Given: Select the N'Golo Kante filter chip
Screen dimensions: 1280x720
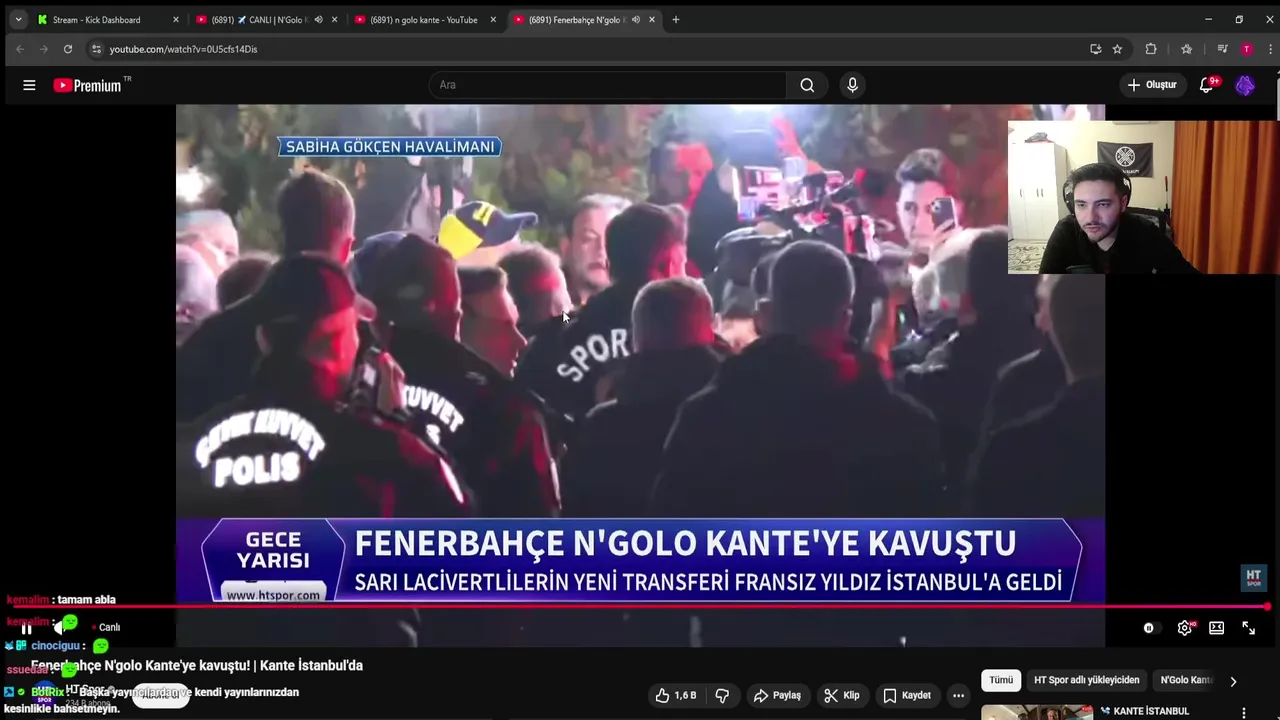Looking at the screenshot, I should 1186,680.
